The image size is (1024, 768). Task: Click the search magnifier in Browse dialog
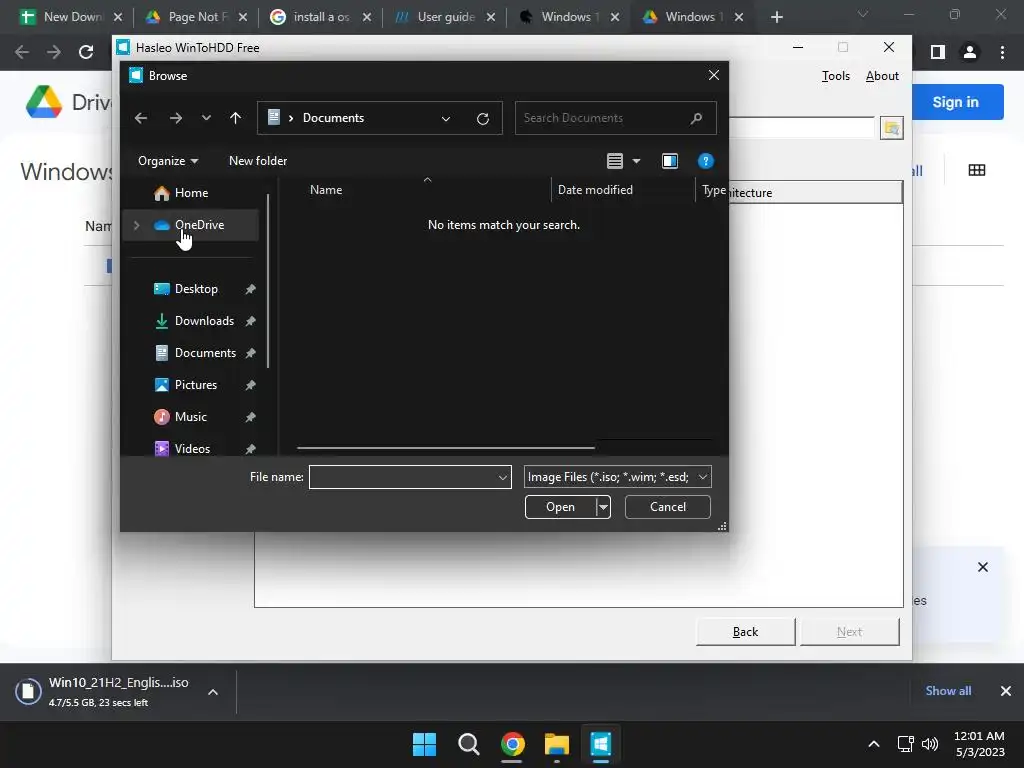(x=696, y=118)
